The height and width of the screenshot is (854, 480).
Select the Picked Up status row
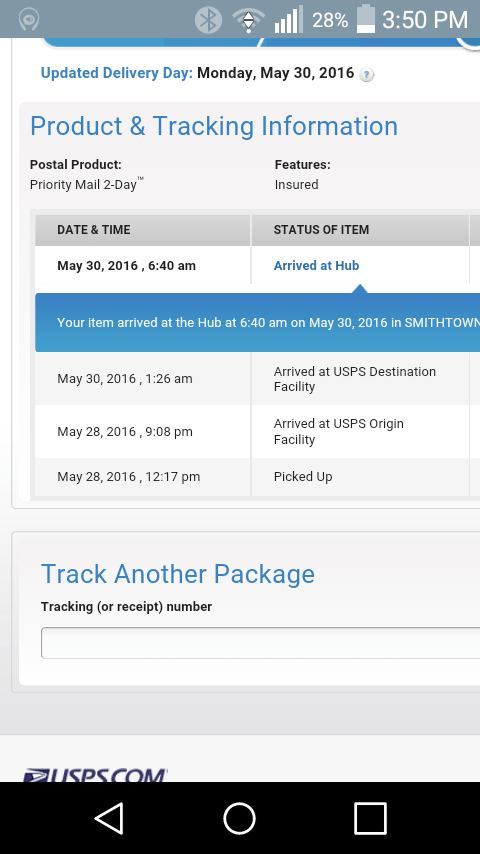257,477
